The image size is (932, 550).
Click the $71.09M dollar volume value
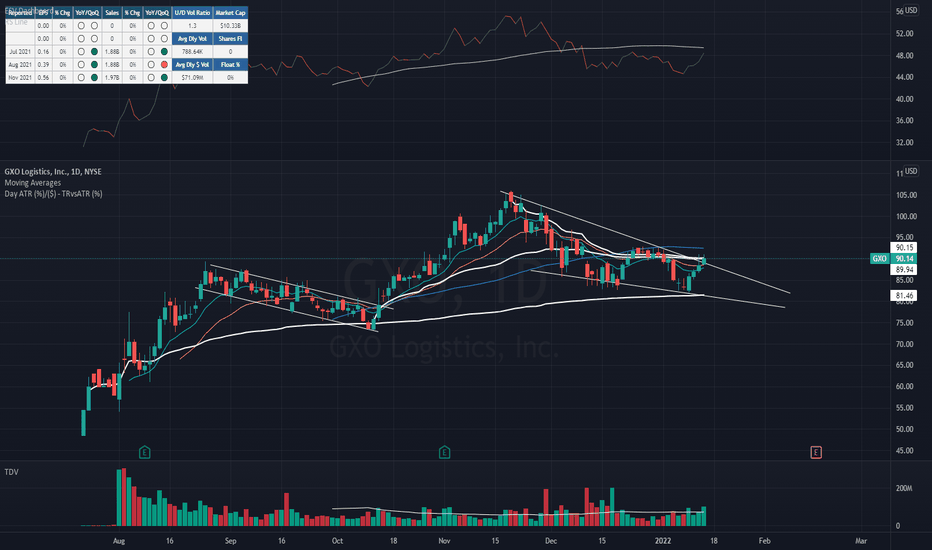point(192,77)
